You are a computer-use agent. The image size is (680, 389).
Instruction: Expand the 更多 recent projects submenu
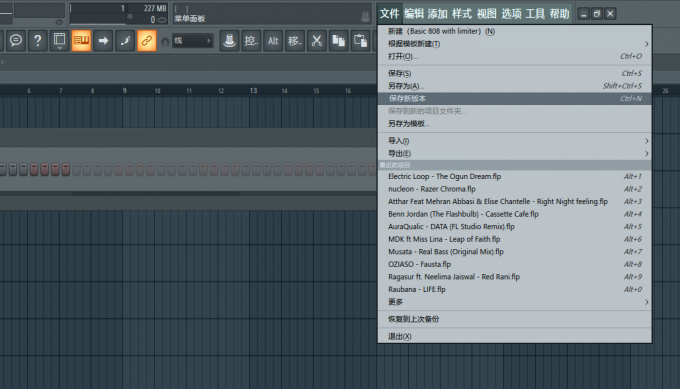click(514, 302)
